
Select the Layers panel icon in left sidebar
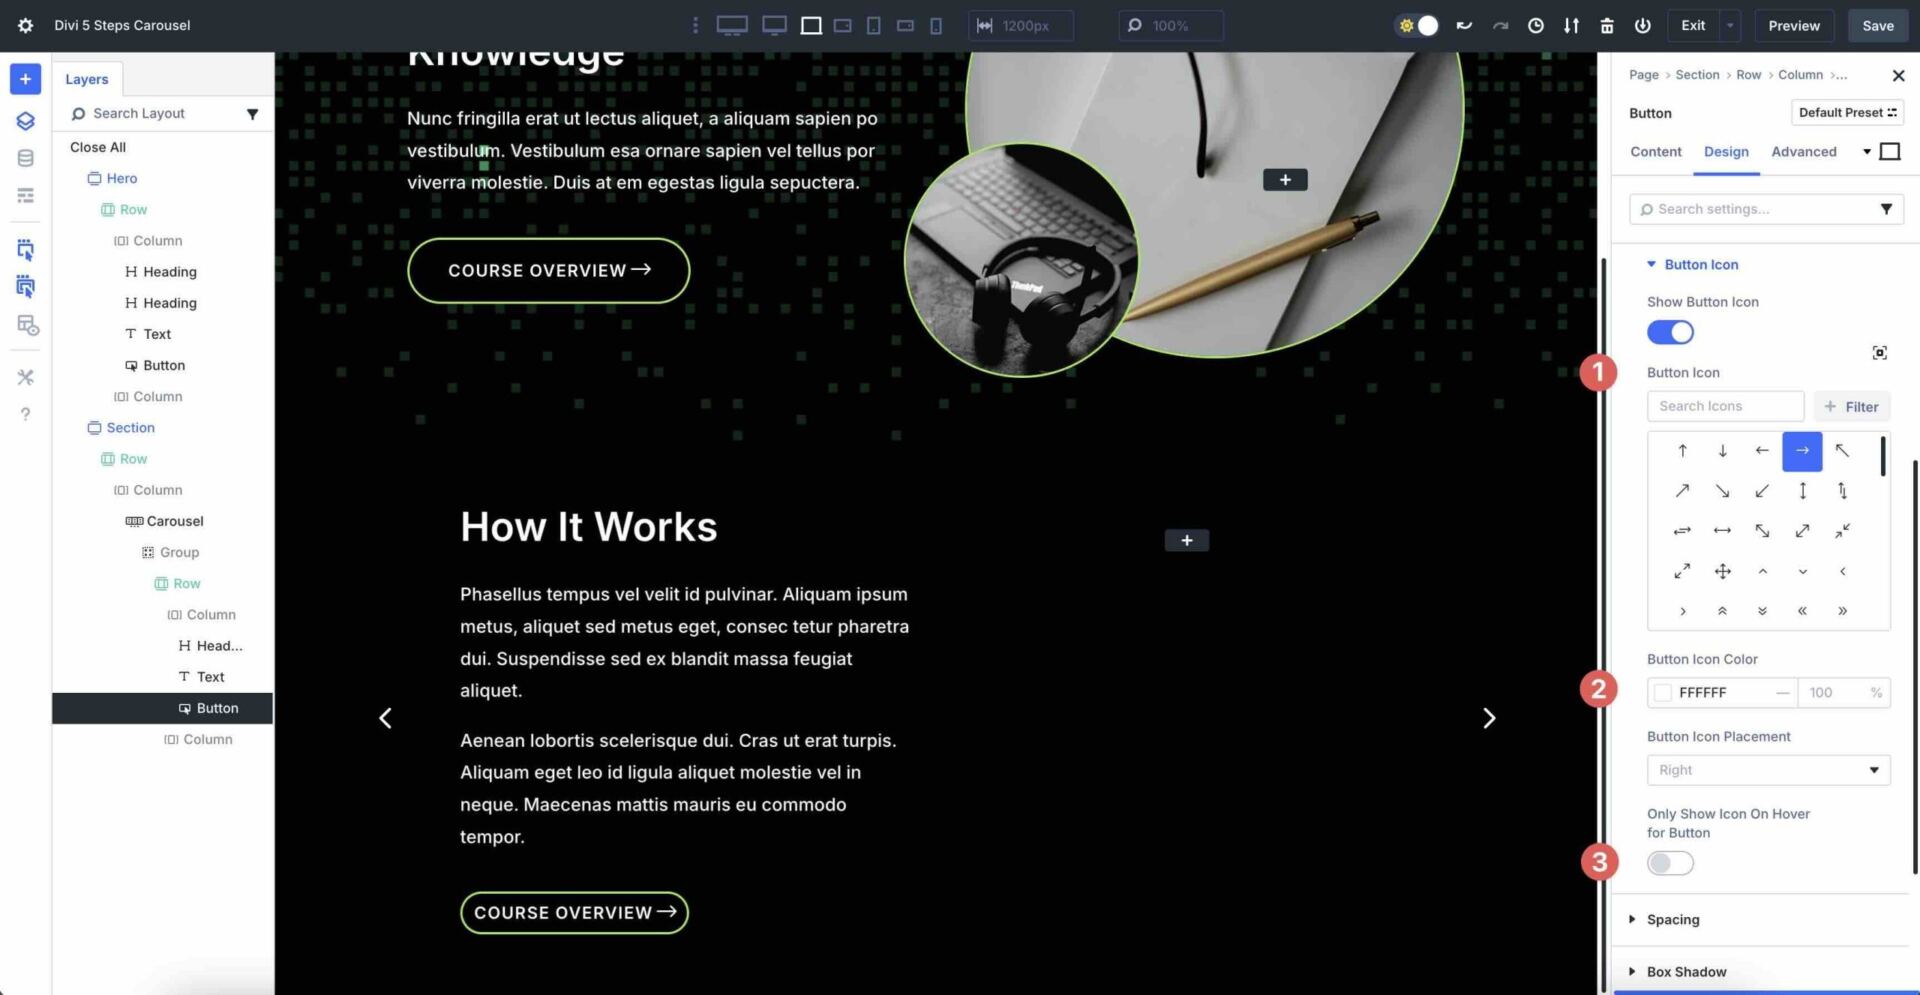(25, 120)
